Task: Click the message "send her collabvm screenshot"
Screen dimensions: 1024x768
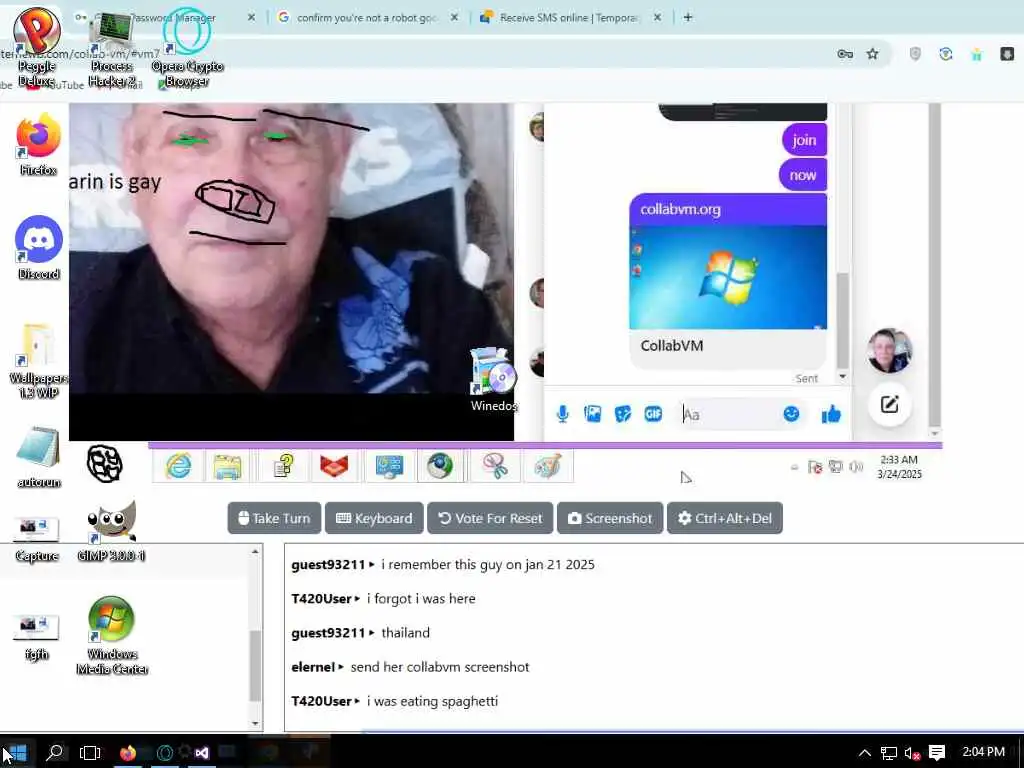Action: coord(440,667)
